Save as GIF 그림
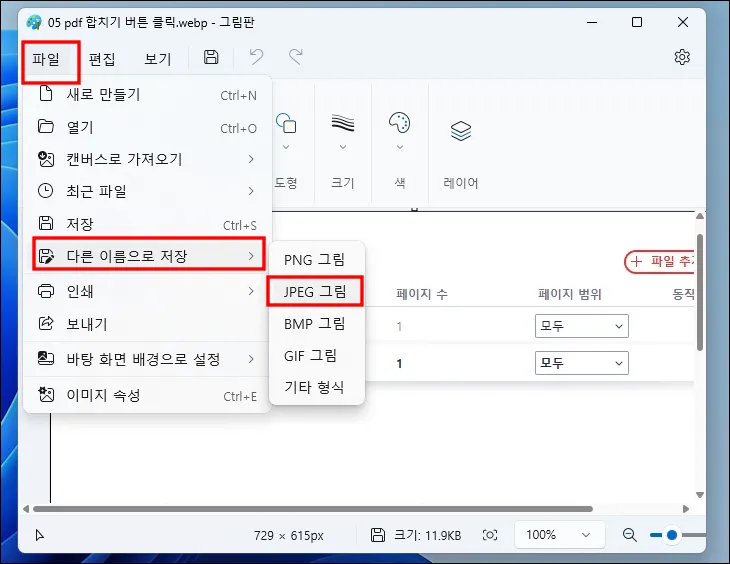Image resolution: width=730 pixels, height=564 pixels. [316, 356]
